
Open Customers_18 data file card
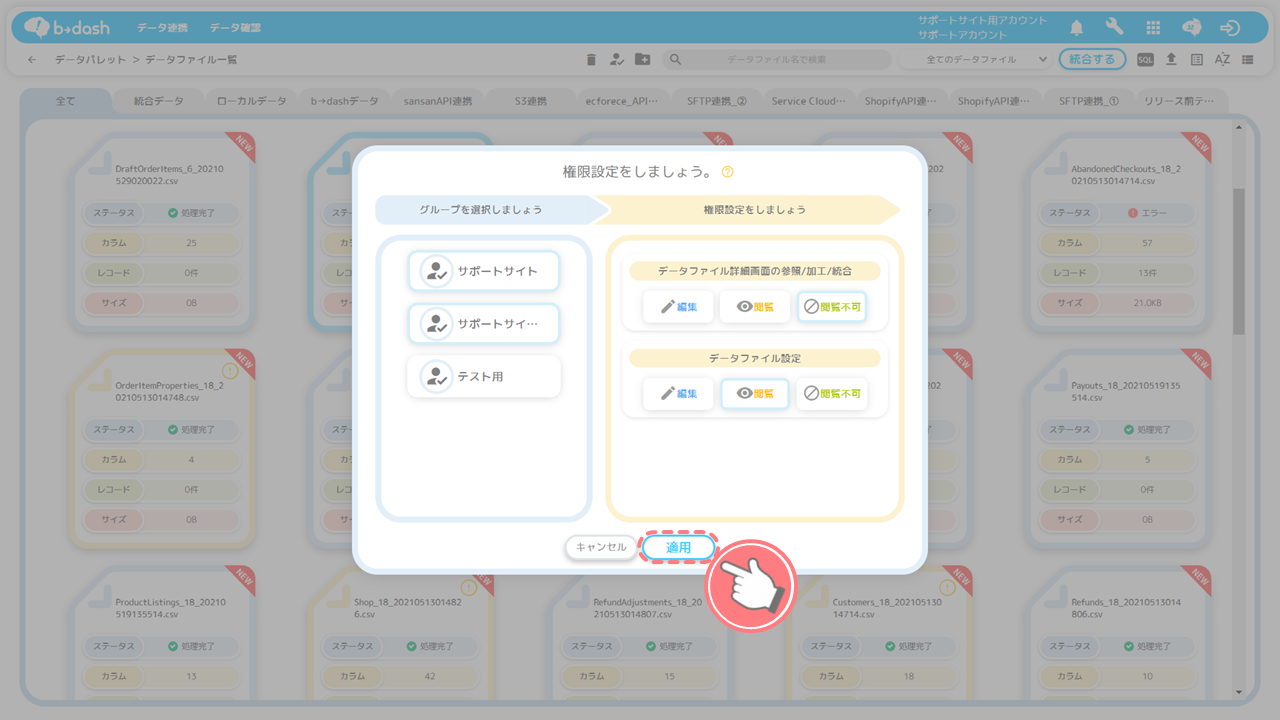tap(880, 632)
